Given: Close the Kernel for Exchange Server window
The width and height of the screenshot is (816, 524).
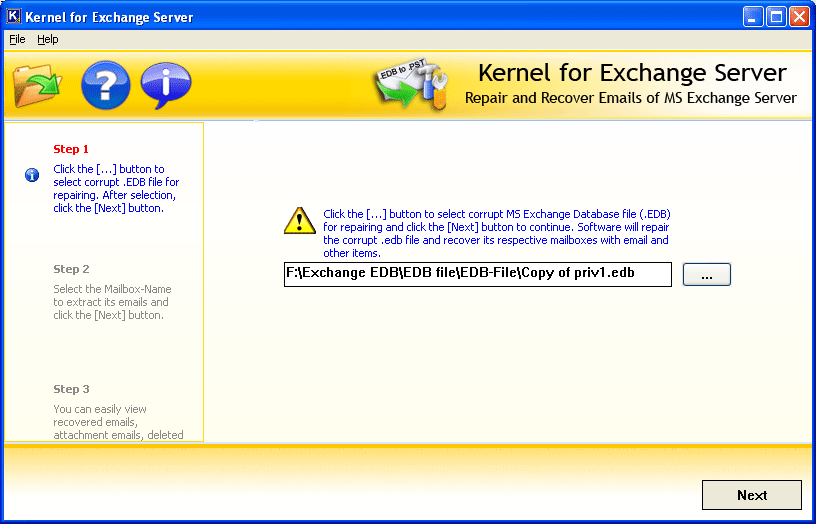Looking at the screenshot, I should [x=799, y=17].
